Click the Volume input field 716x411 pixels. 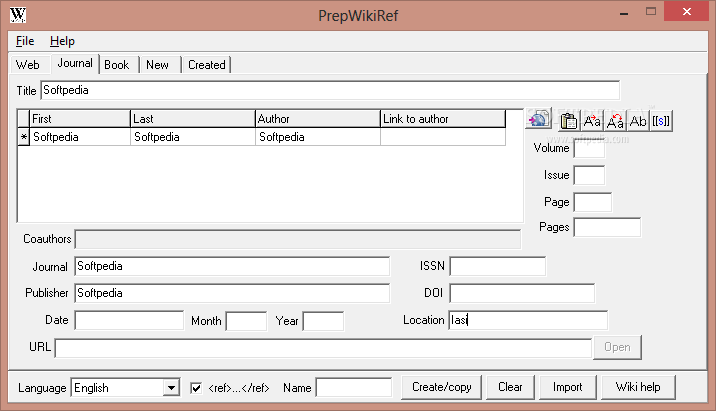coord(589,148)
